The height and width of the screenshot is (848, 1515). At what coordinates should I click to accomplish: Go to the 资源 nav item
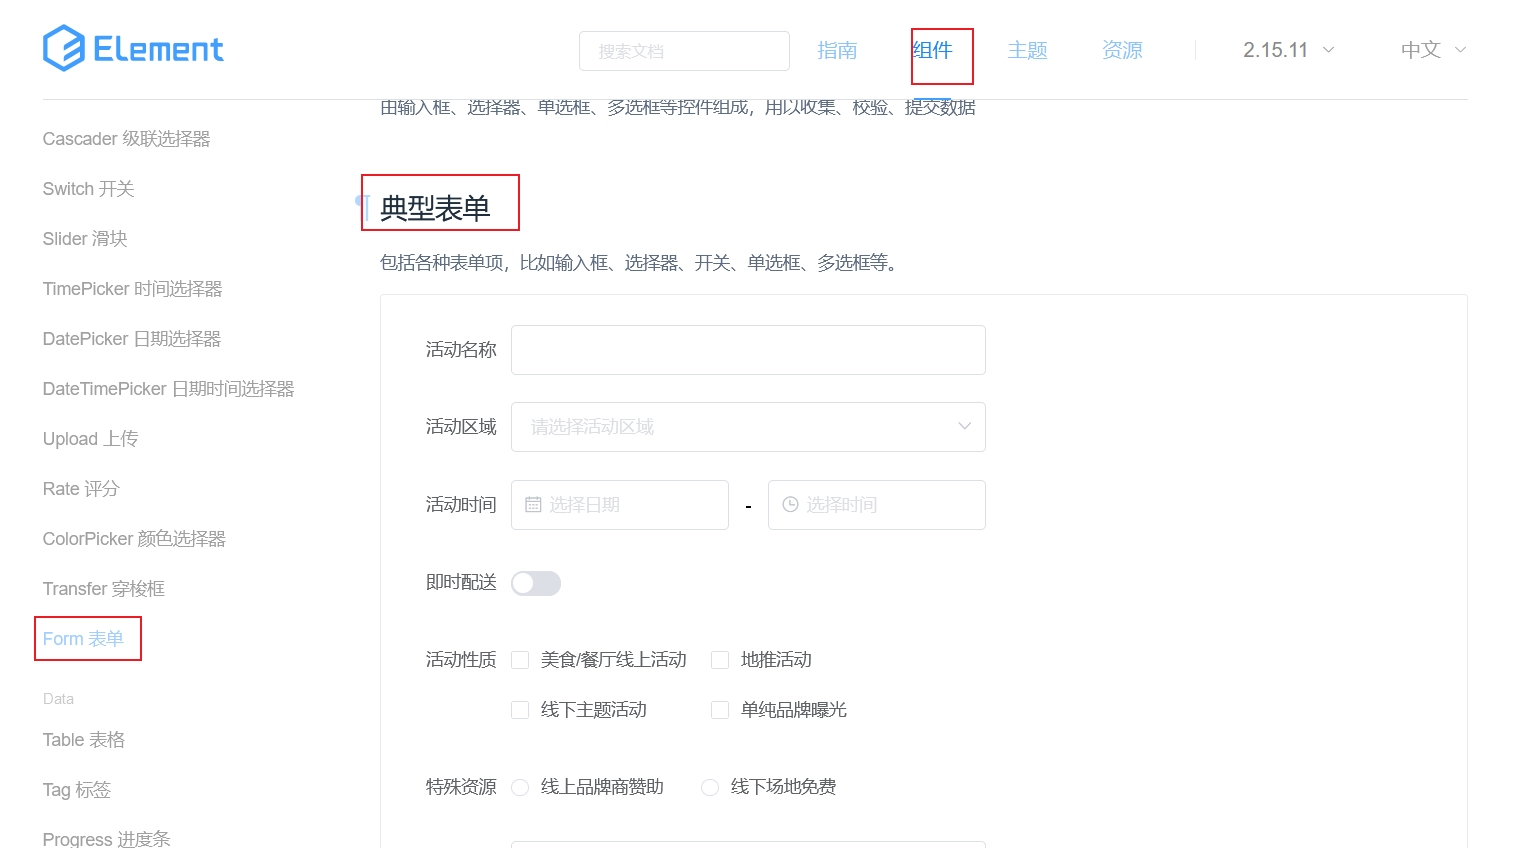1122,50
